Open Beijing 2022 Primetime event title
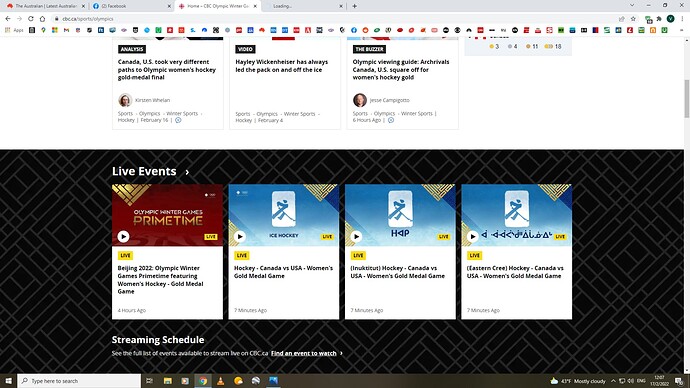 coord(161,280)
